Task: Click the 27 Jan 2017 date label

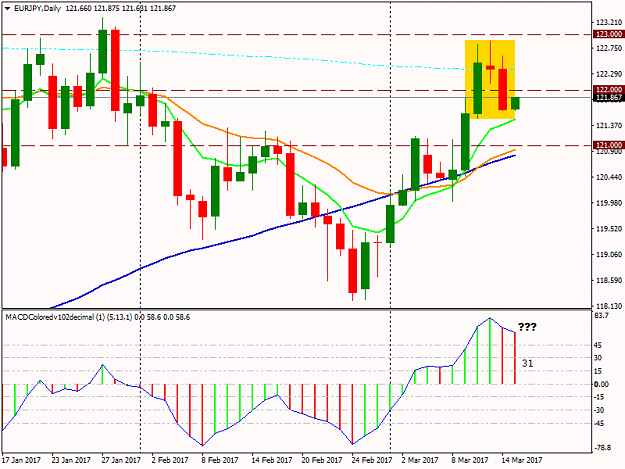Action: (x=121, y=460)
